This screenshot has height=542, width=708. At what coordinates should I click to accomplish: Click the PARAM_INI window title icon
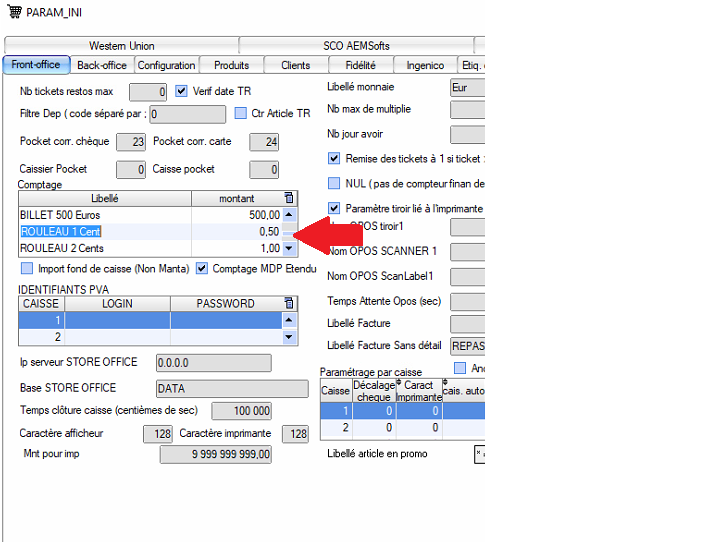pyautogui.click(x=12, y=11)
